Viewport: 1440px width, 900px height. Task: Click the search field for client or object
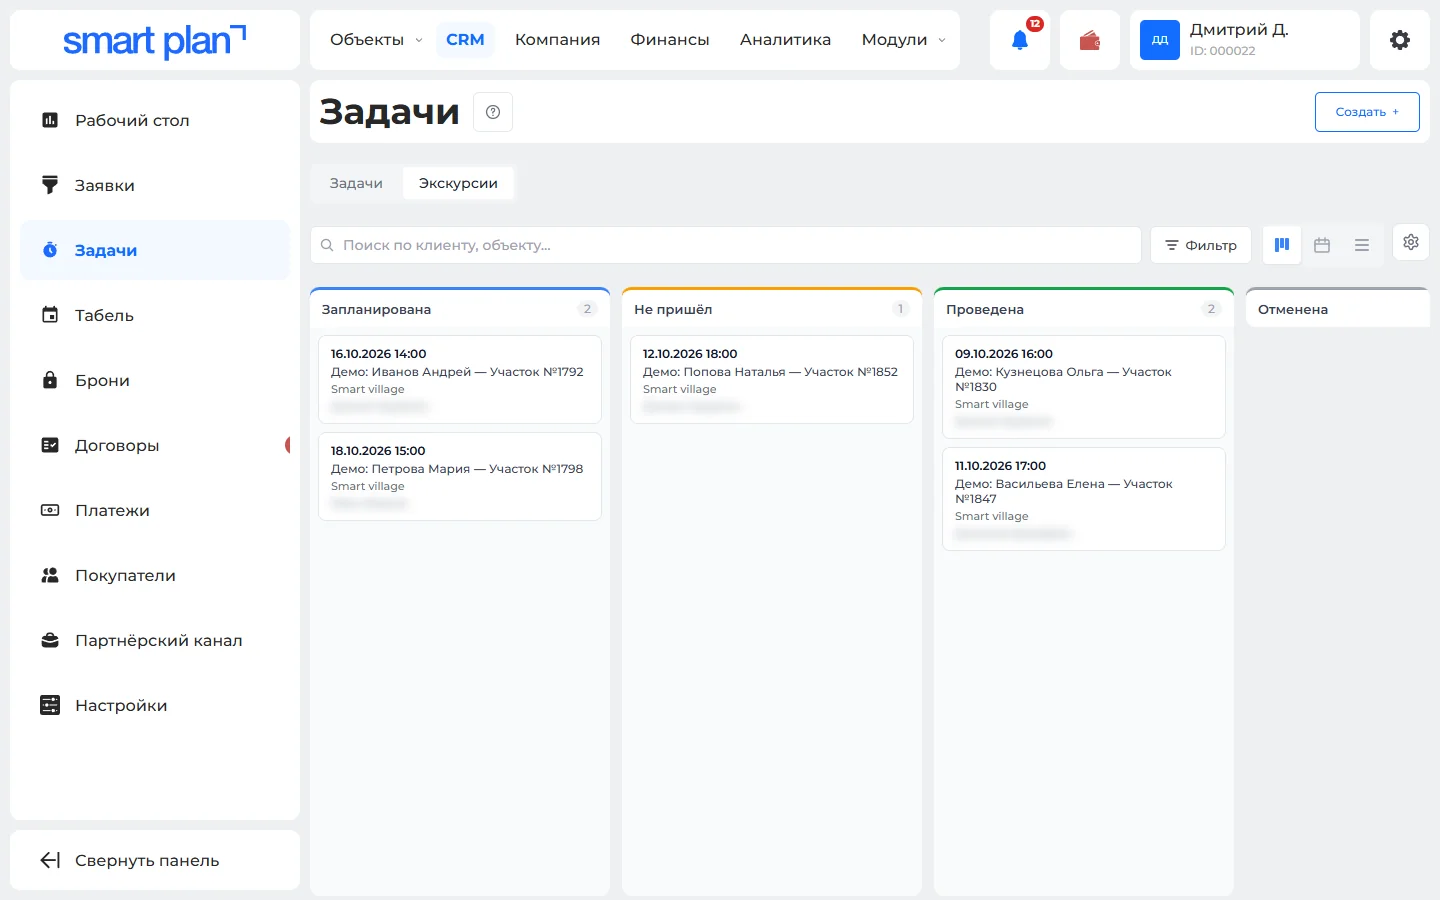(726, 245)
